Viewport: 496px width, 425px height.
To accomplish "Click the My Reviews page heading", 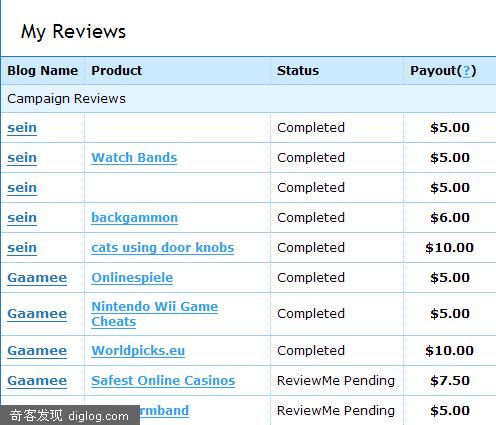I will coord(73,32).
